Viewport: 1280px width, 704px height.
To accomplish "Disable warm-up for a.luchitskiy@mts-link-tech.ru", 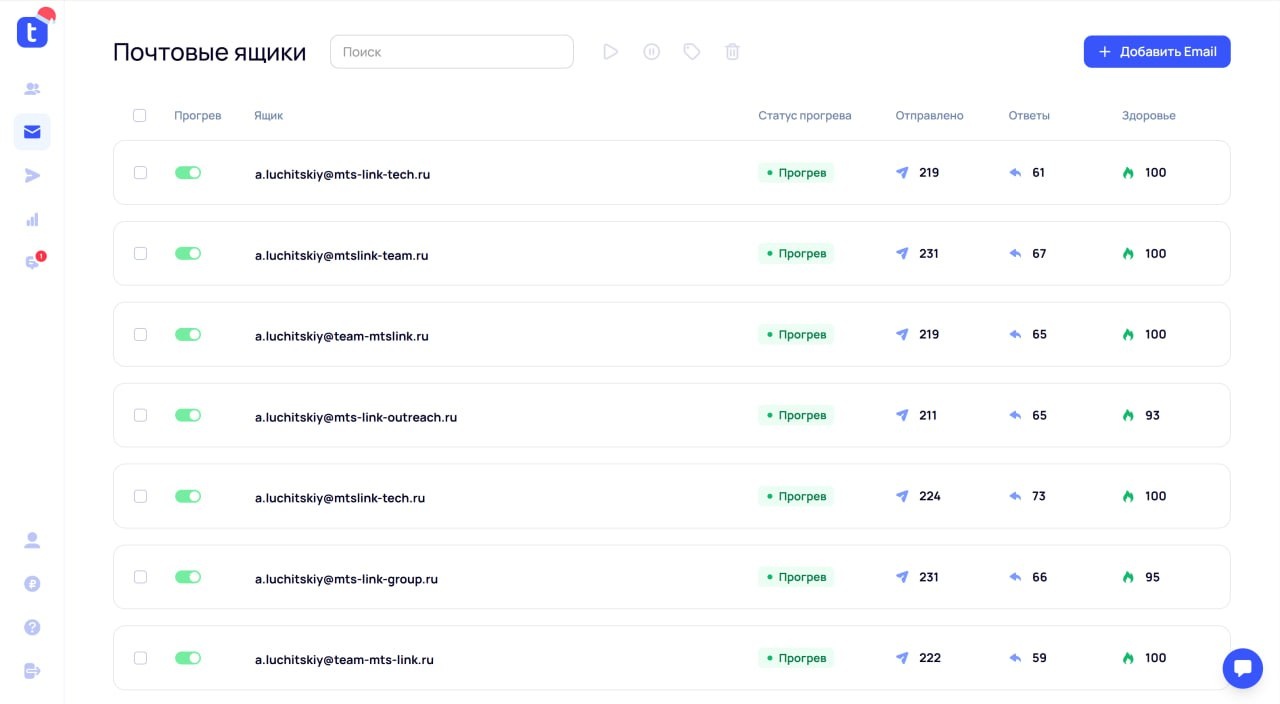I will [188, 173].
